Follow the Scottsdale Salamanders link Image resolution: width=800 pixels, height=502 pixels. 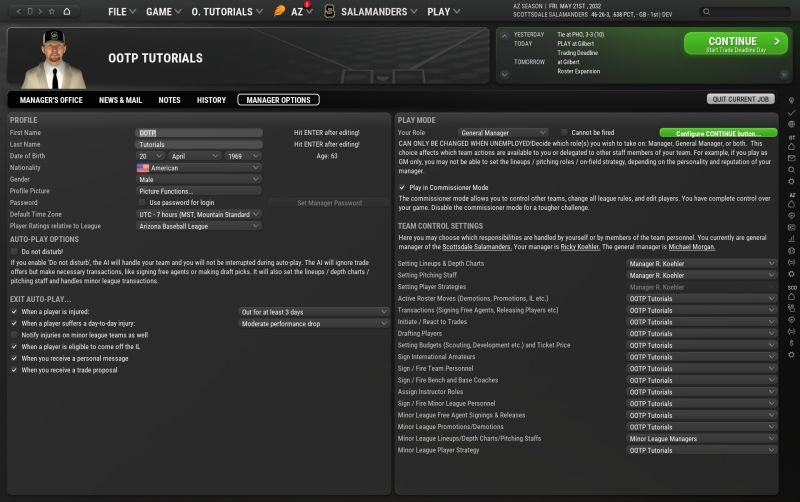(477, 247)
